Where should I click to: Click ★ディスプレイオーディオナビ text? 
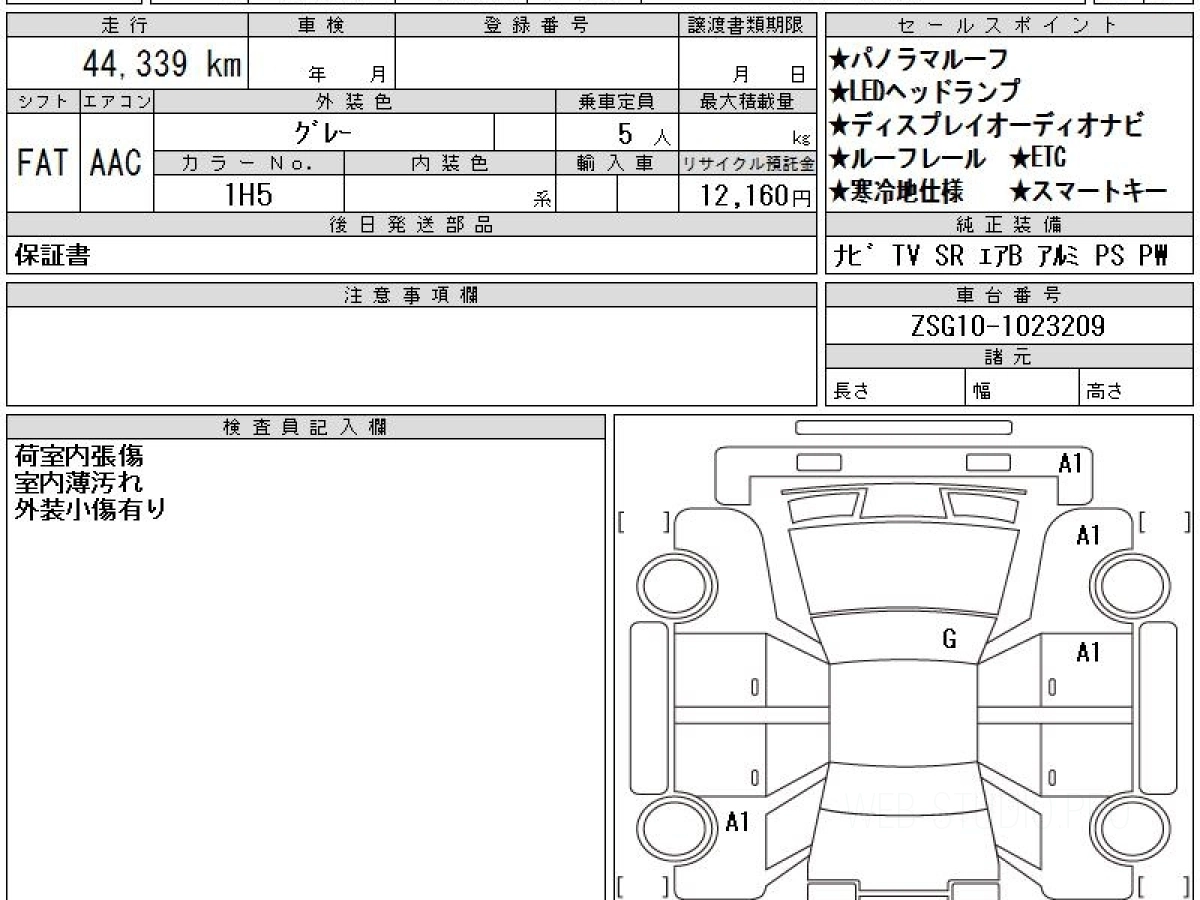point(986,125)
